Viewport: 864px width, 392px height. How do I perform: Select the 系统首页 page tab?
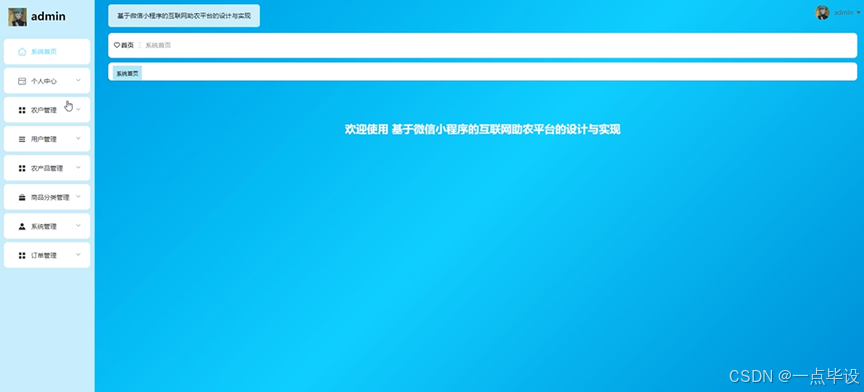pos(127,73)
